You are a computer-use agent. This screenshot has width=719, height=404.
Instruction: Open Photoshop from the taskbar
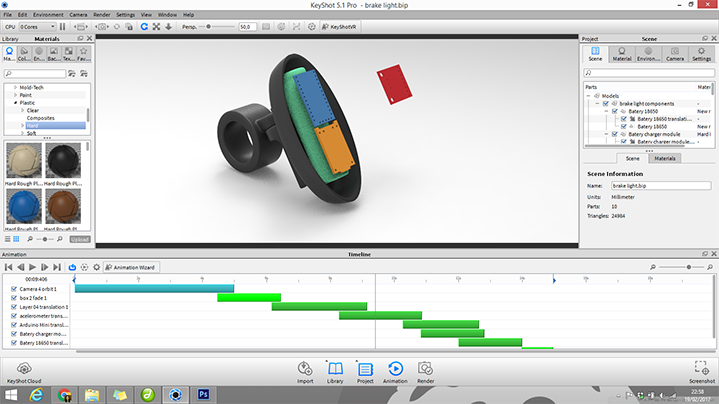click(x=204, y=395)
